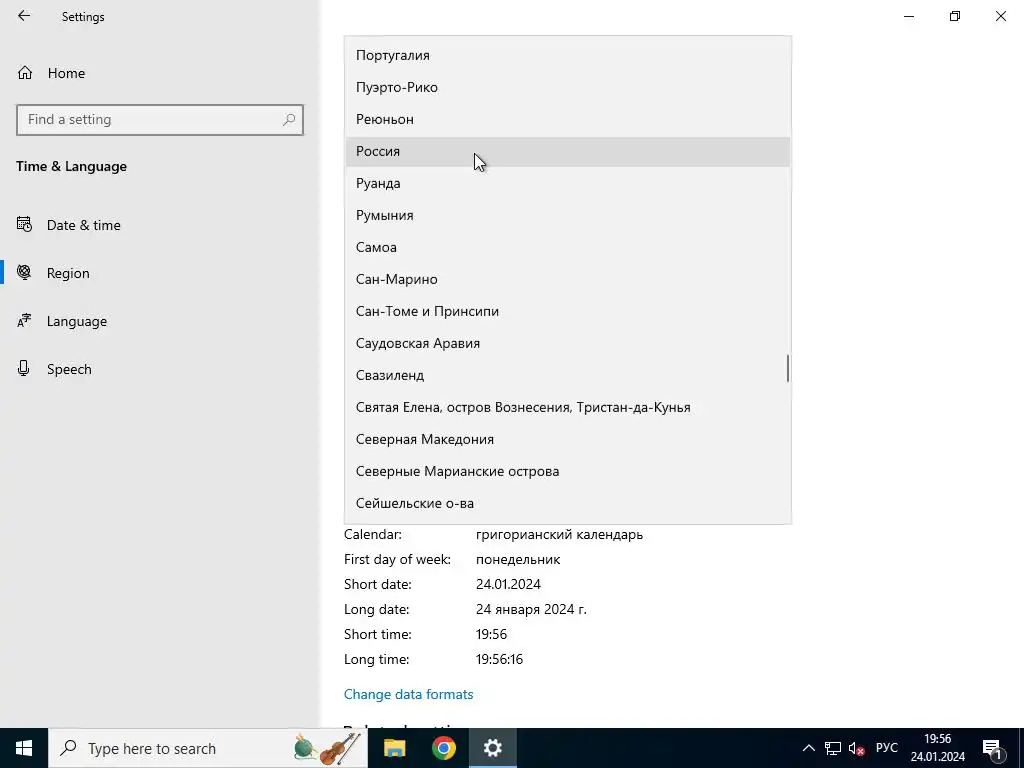Pick Россия as the region
The image size is (1024, 768).
click(x=568, y=152)
